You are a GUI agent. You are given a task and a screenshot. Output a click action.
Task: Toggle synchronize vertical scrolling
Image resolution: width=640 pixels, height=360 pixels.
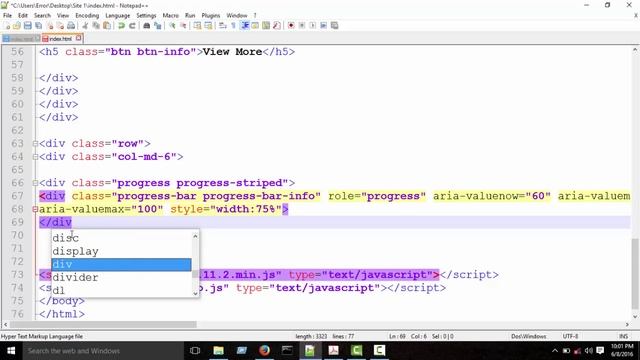198,26
